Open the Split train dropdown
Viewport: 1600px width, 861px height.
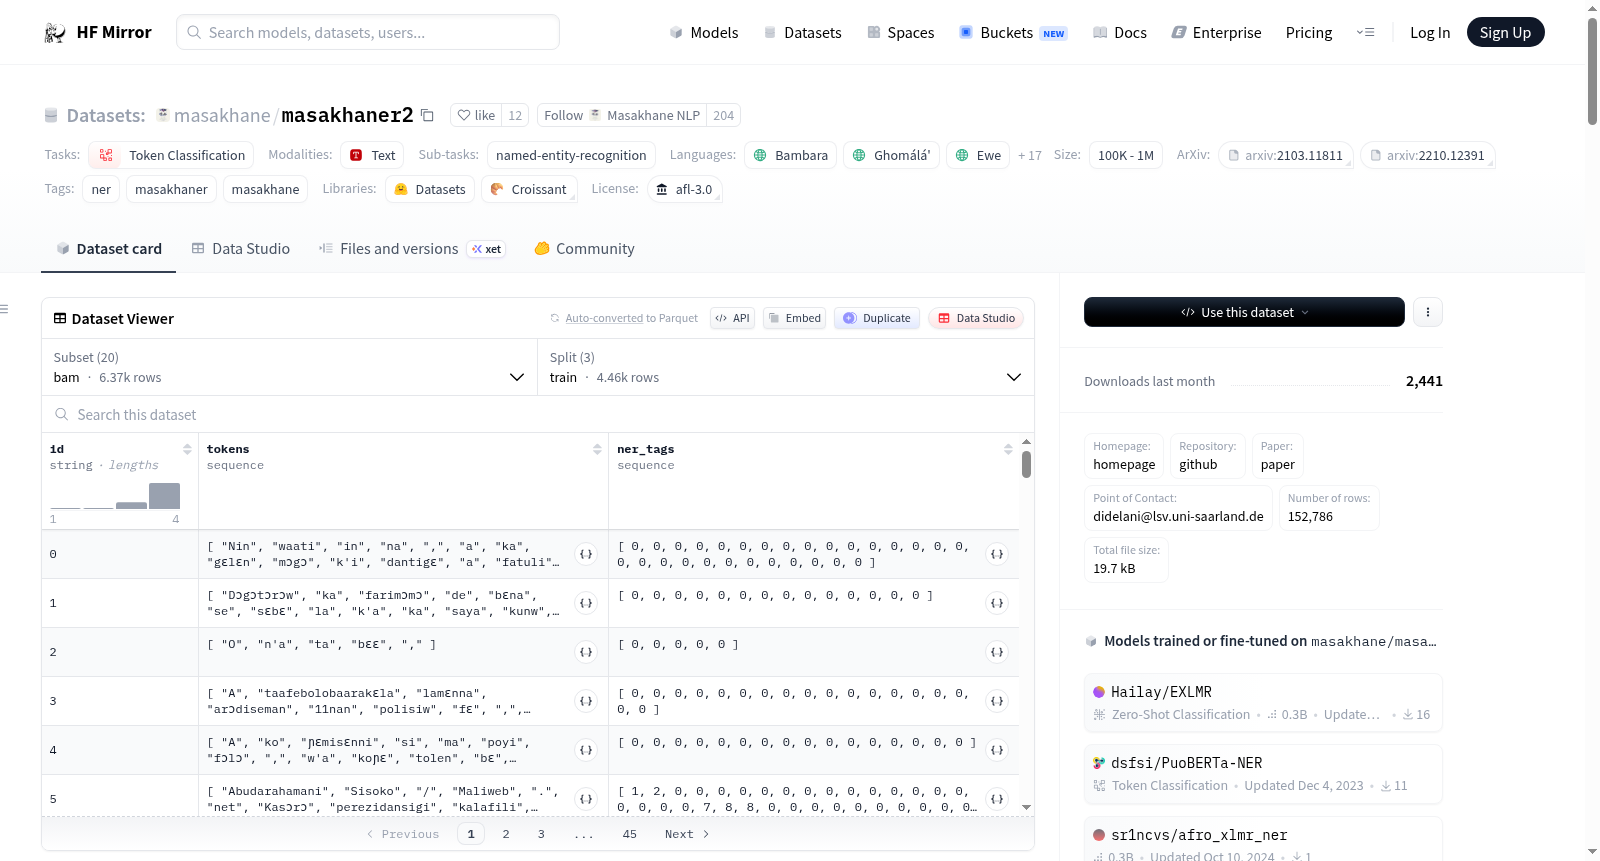click(785, 367)
